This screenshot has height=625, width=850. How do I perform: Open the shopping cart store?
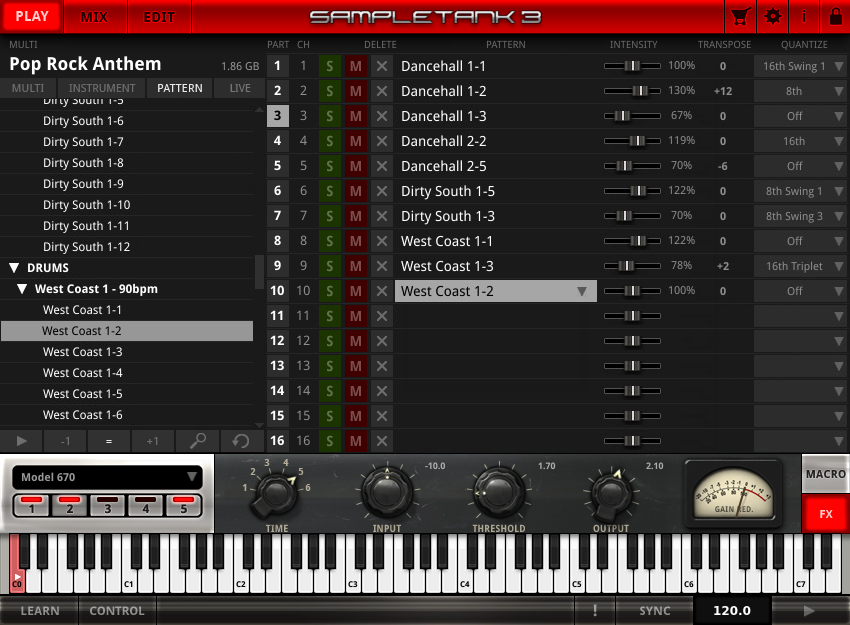(740, 16)
